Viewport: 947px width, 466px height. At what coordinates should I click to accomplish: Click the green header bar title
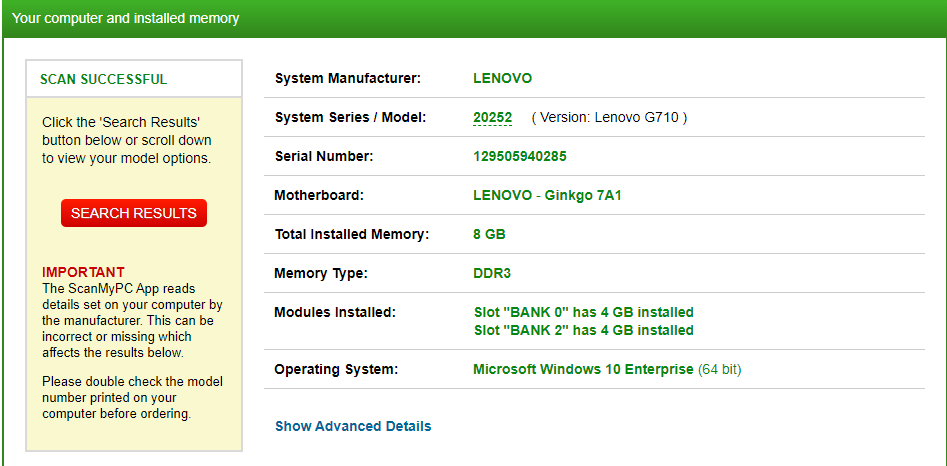[125, 18]
